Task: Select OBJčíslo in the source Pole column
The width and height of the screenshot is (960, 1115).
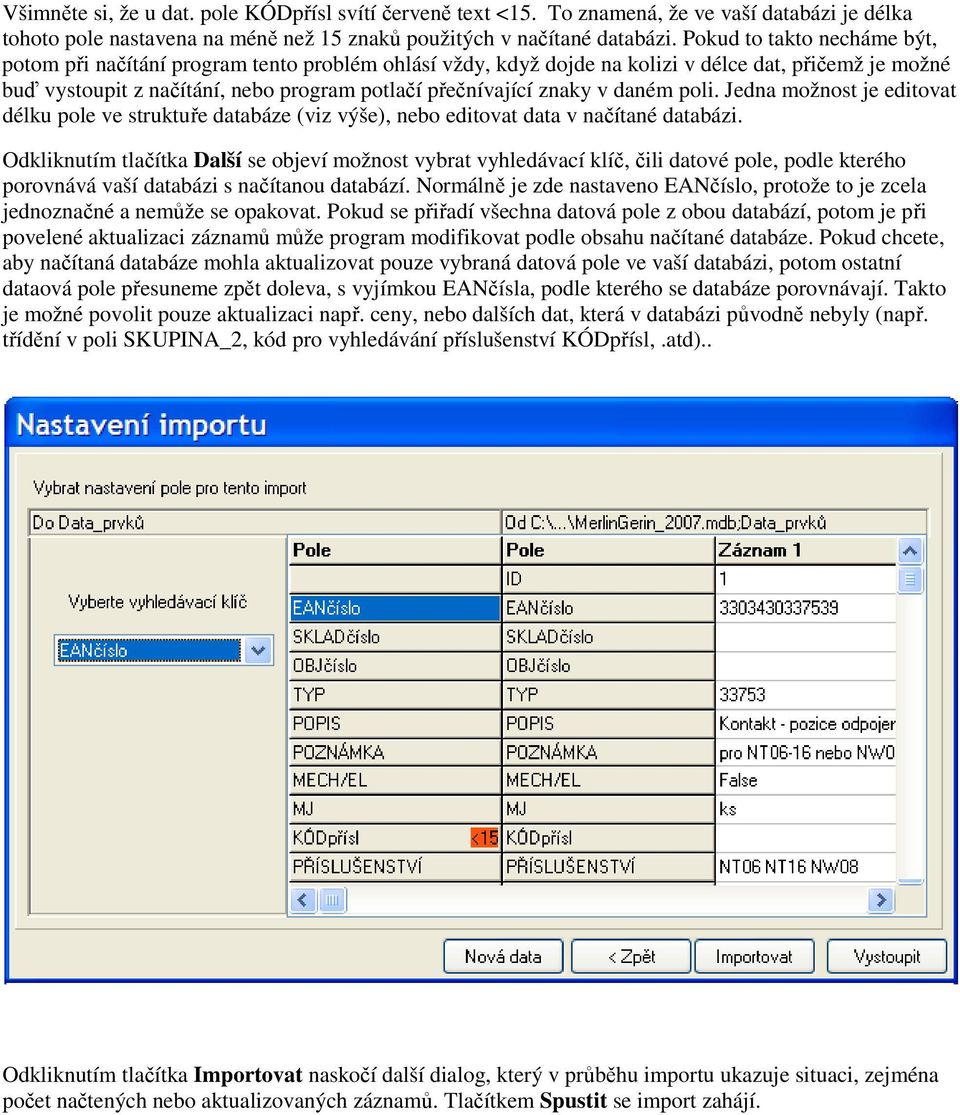Action: (608, 666)
